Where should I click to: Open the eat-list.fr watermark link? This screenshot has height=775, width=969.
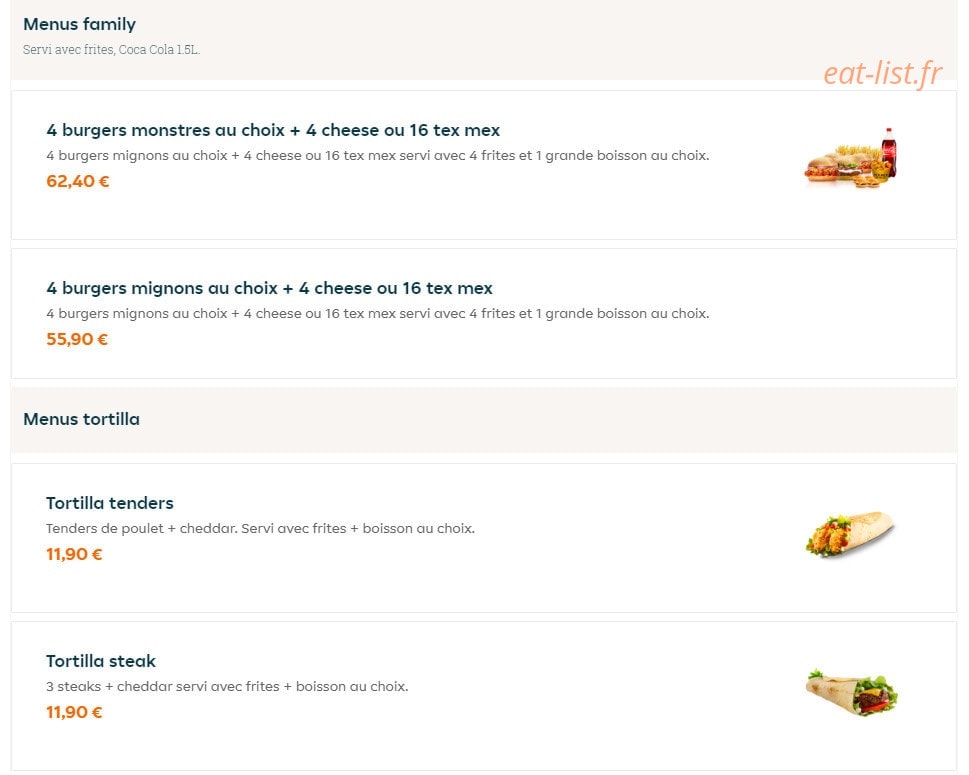coord(882,74)
